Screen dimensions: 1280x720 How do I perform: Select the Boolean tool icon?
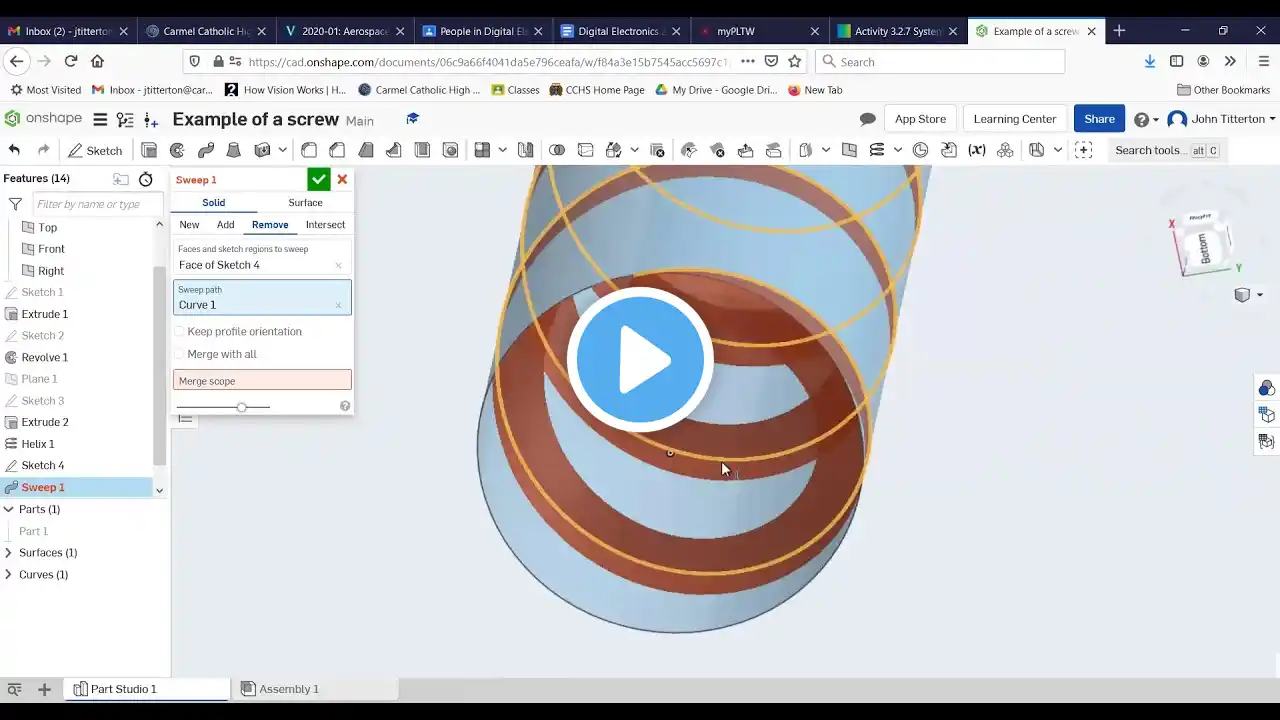[x=557, y=150]
